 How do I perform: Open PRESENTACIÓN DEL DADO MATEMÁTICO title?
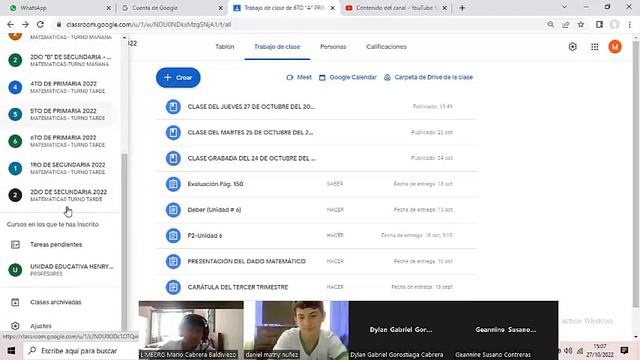247,261
